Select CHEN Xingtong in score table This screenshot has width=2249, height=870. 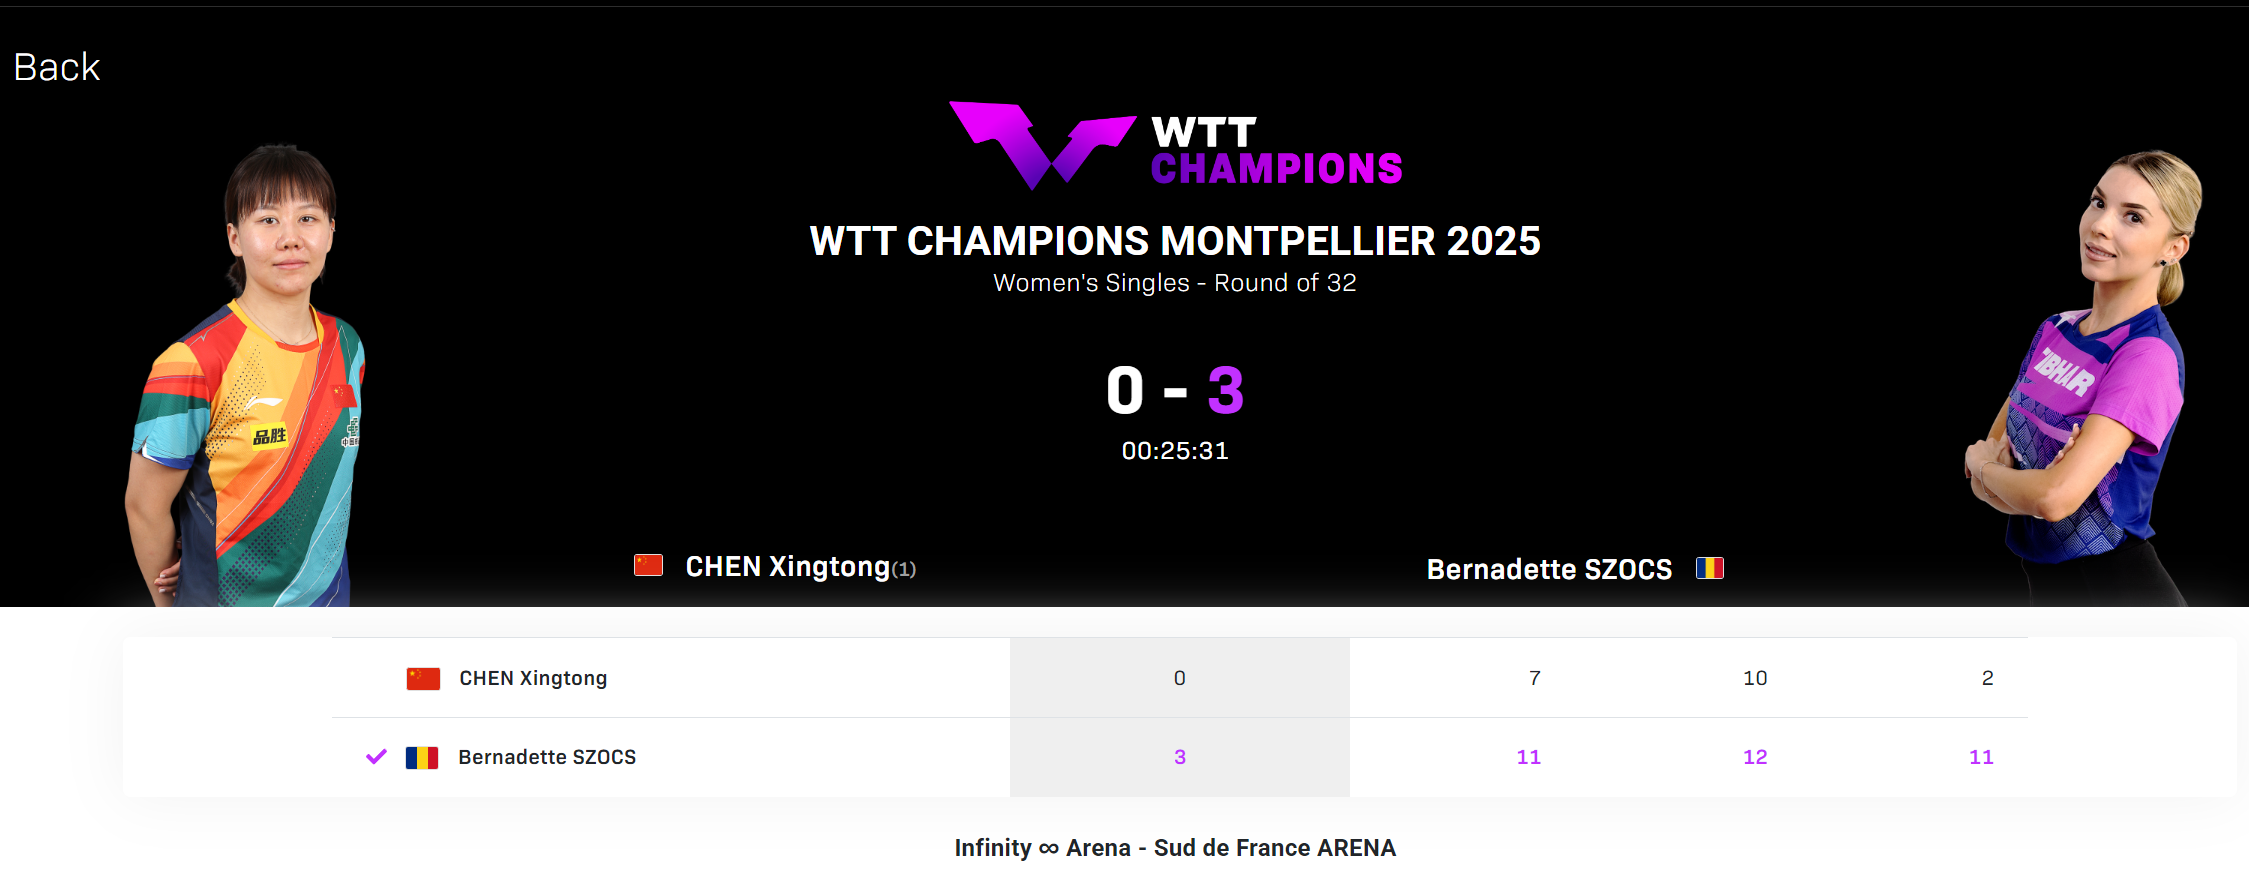click(x=533, y=679)
